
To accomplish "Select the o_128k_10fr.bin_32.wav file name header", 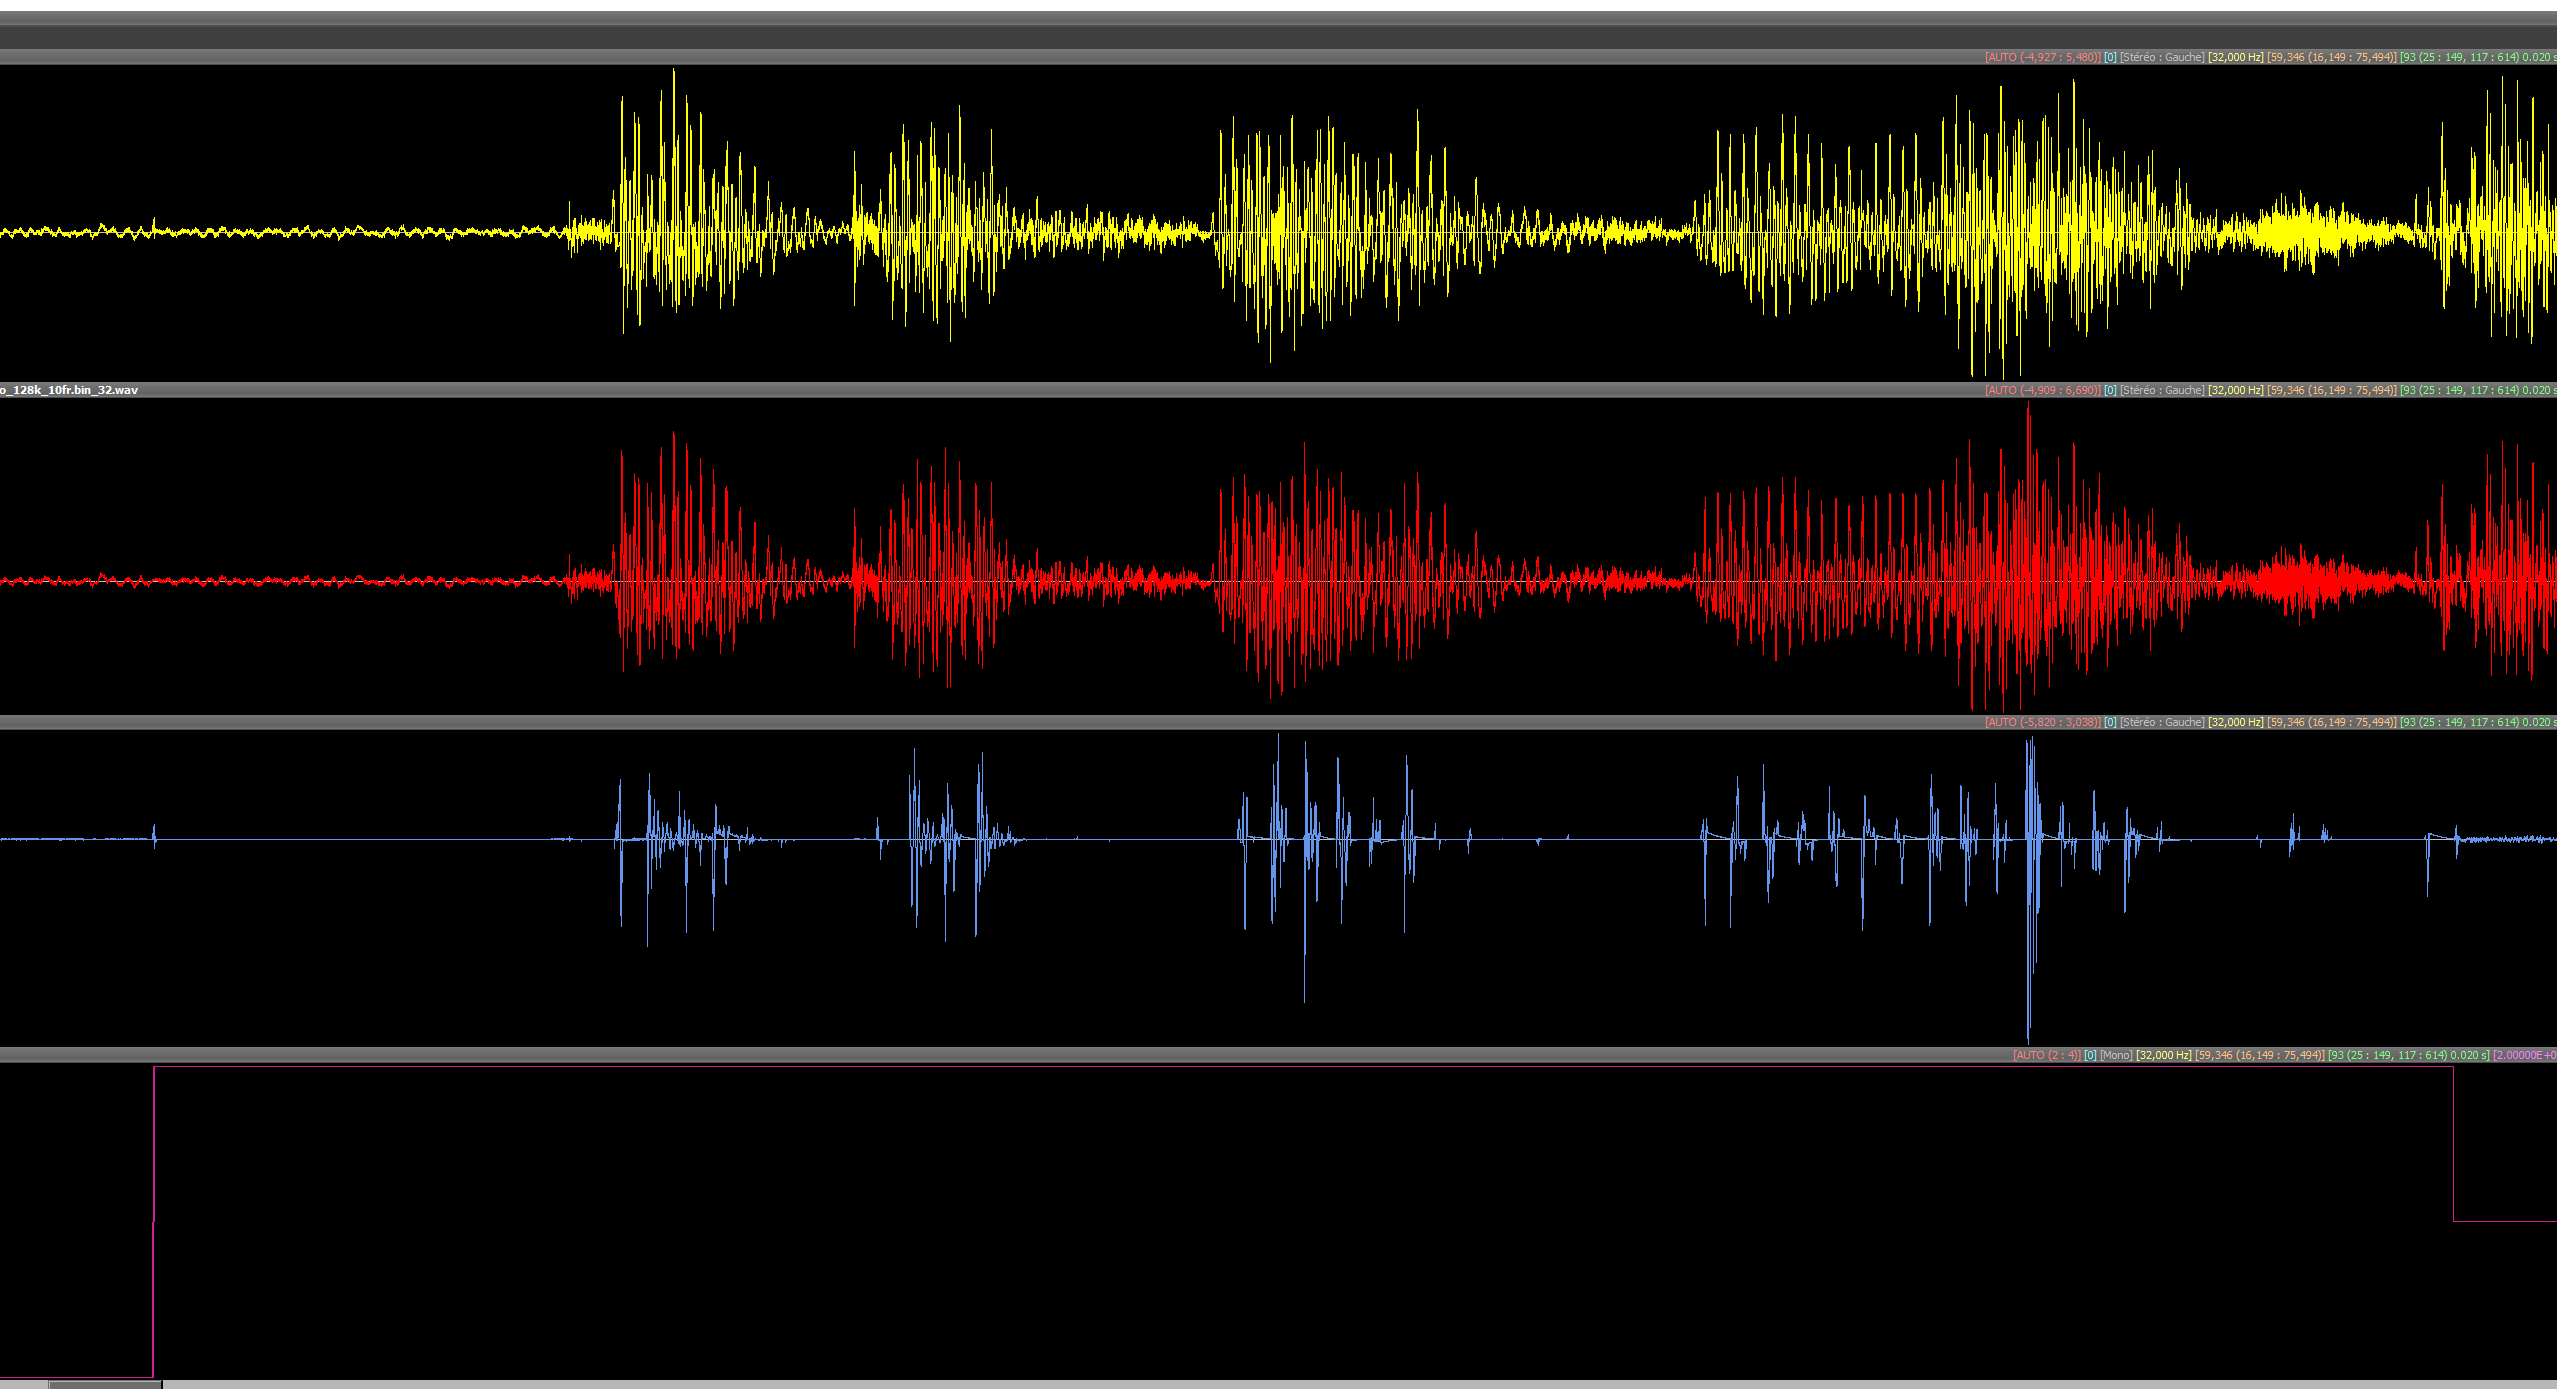I will coord(68,390).
